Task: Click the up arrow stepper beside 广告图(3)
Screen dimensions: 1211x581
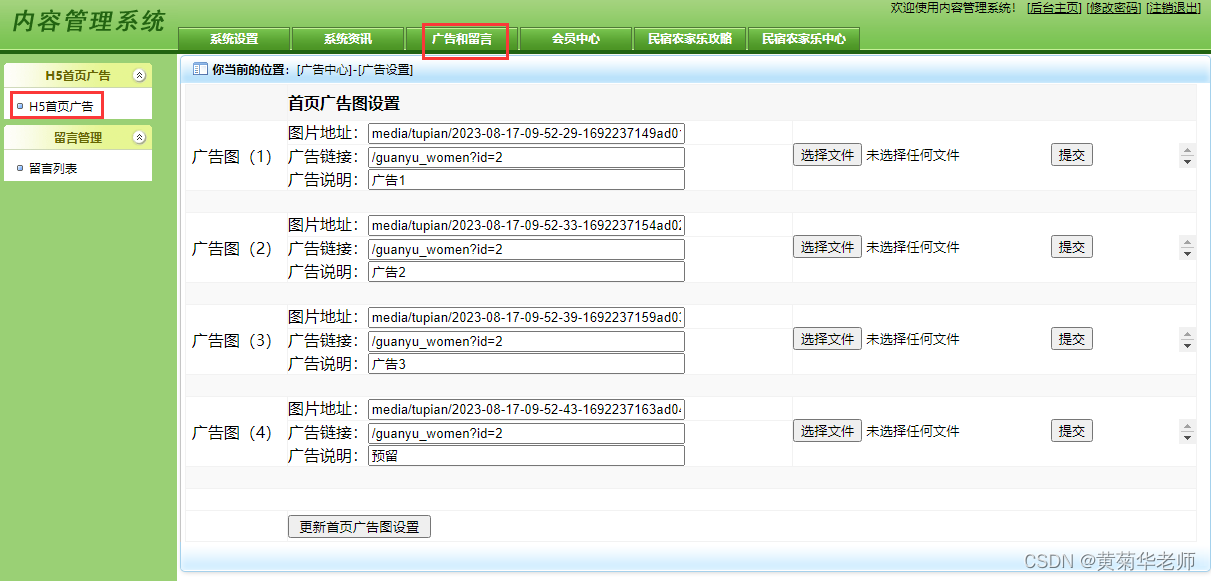Action: [1187, 333]
